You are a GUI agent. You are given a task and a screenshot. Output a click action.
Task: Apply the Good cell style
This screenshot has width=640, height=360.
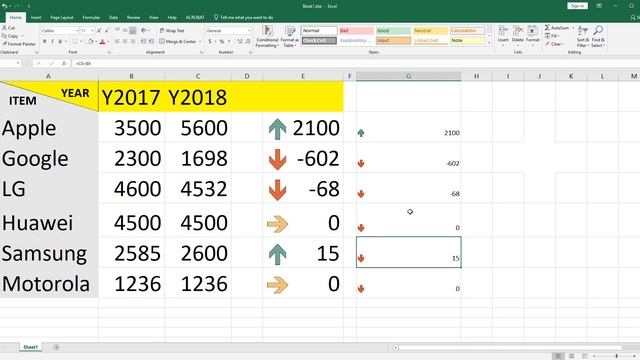(393, 31)
